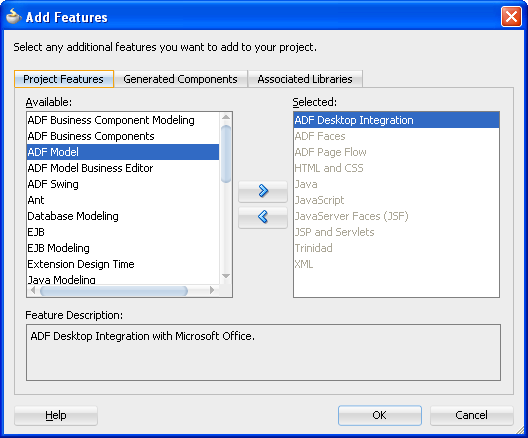Click ADF Faces in Selected list
The height and width of the screenshot is (438, 528).
[x=396, y=136]
